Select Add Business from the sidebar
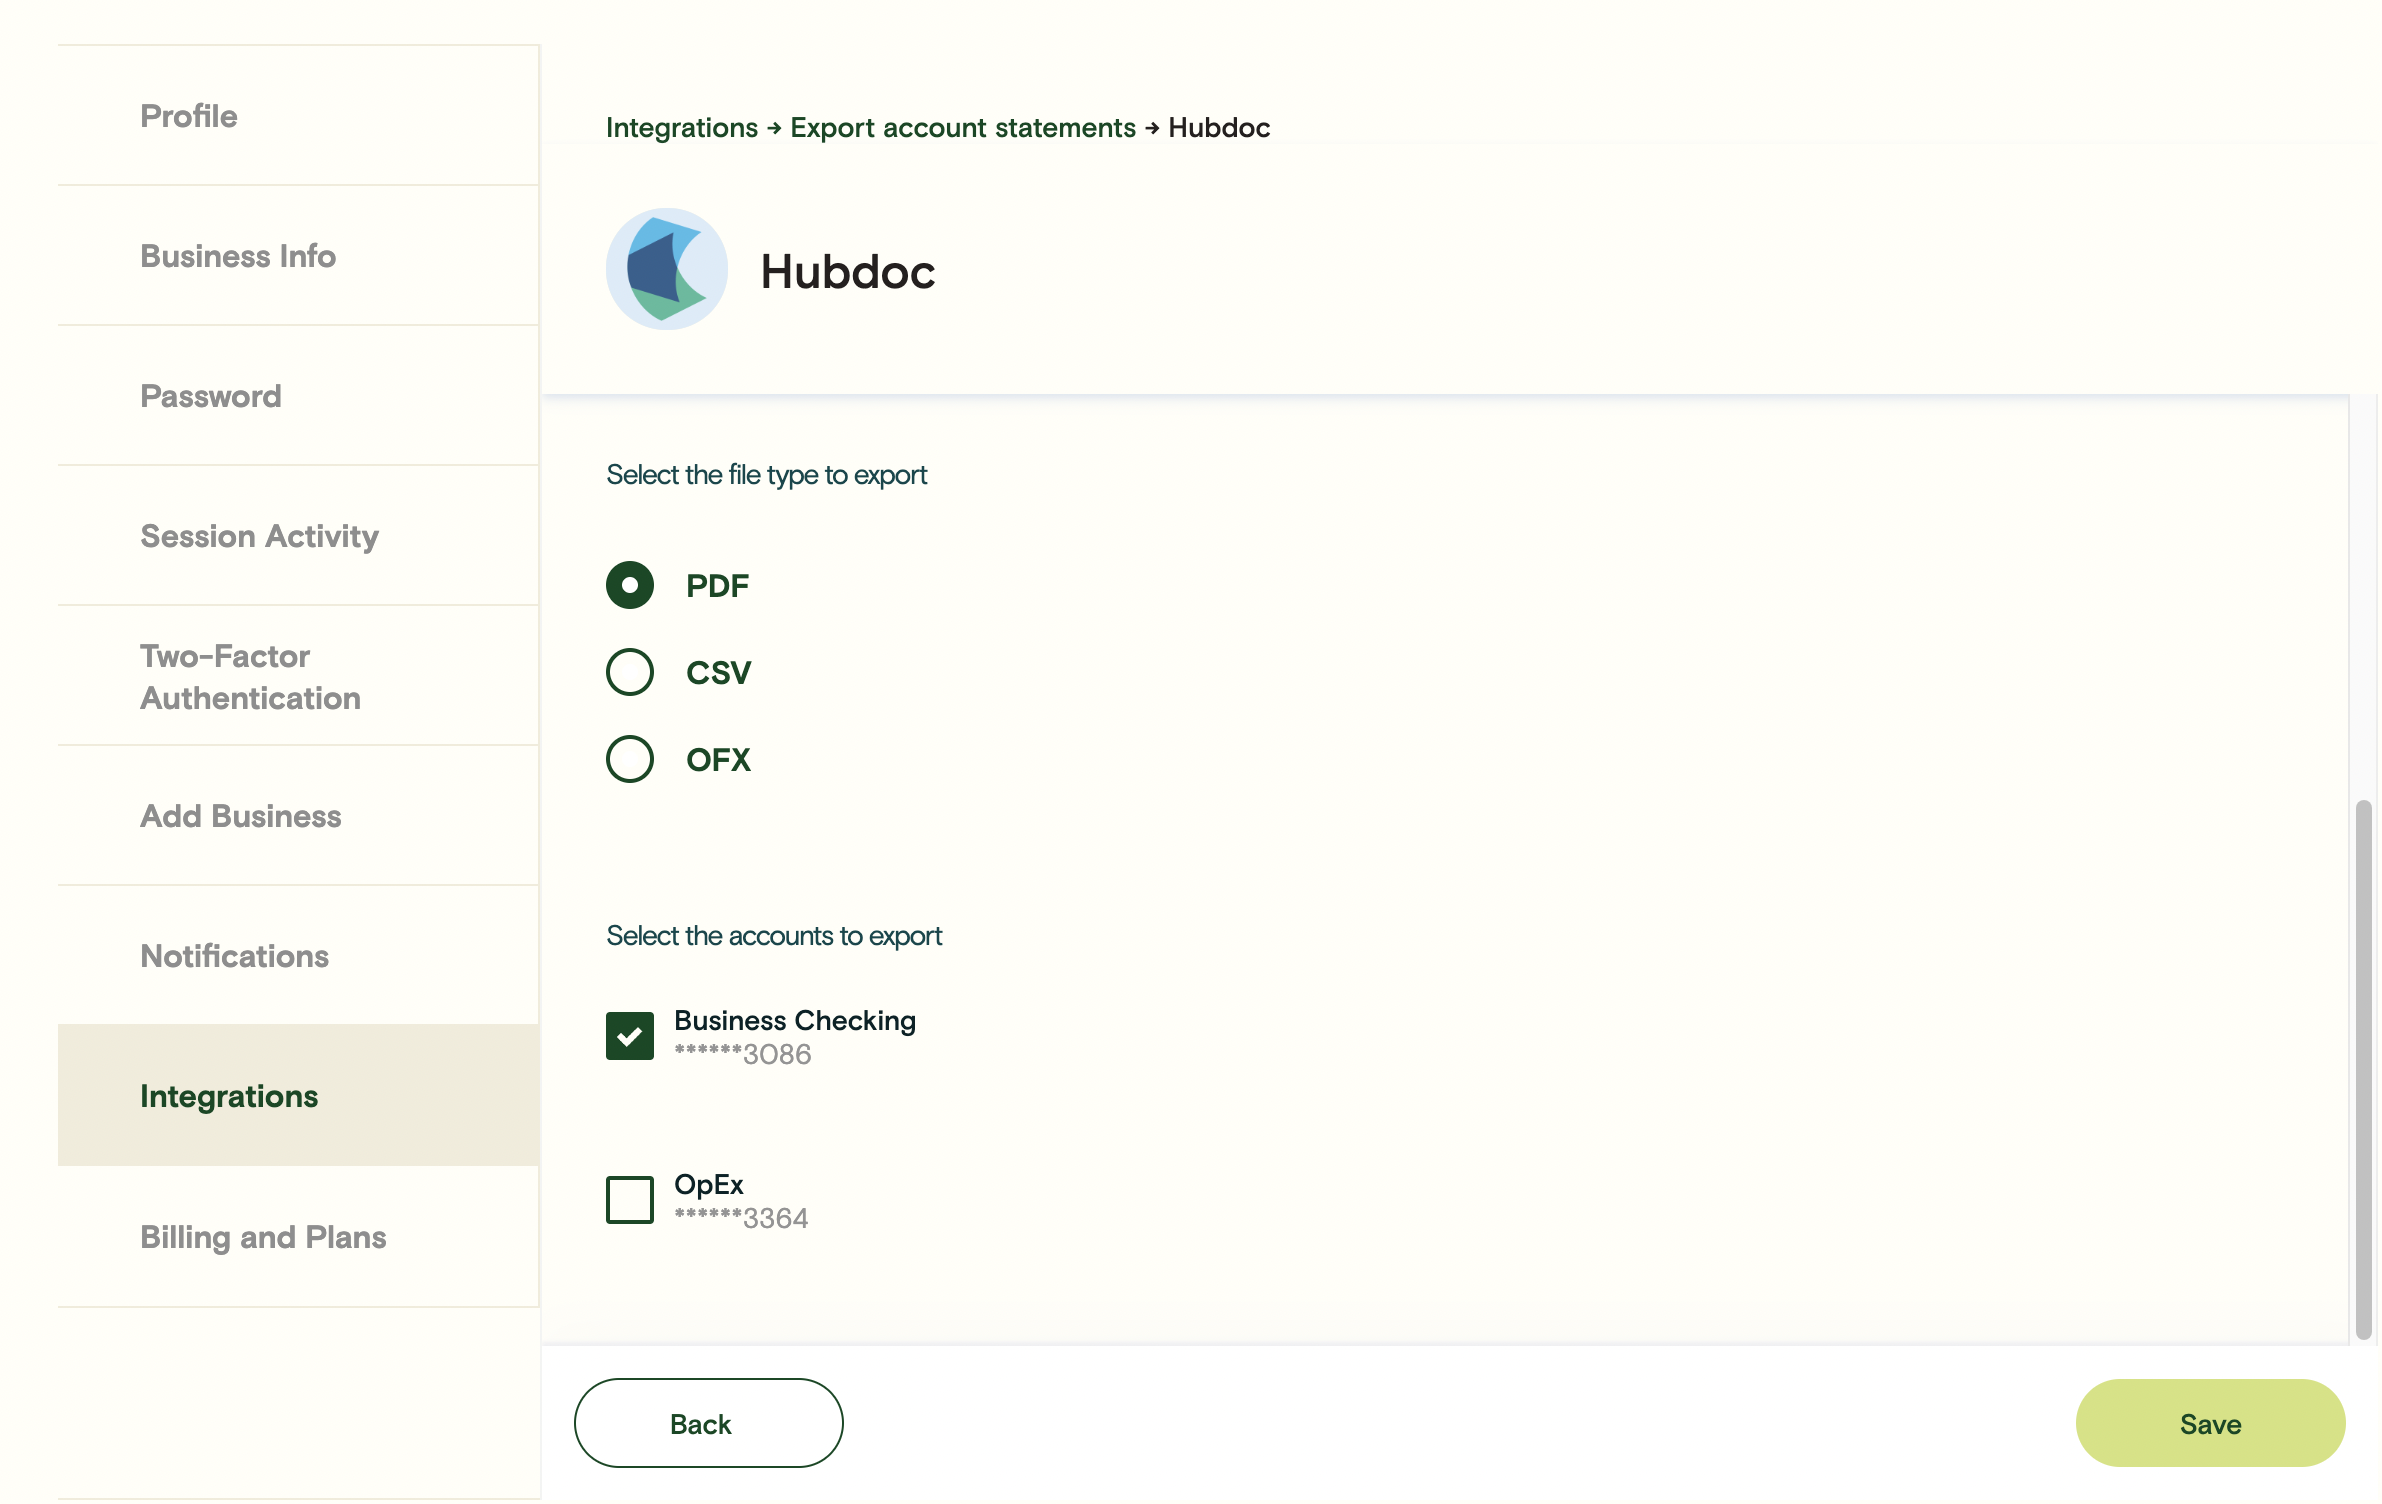This screenshot has height=1504, width=2382. tap(240, 816)
